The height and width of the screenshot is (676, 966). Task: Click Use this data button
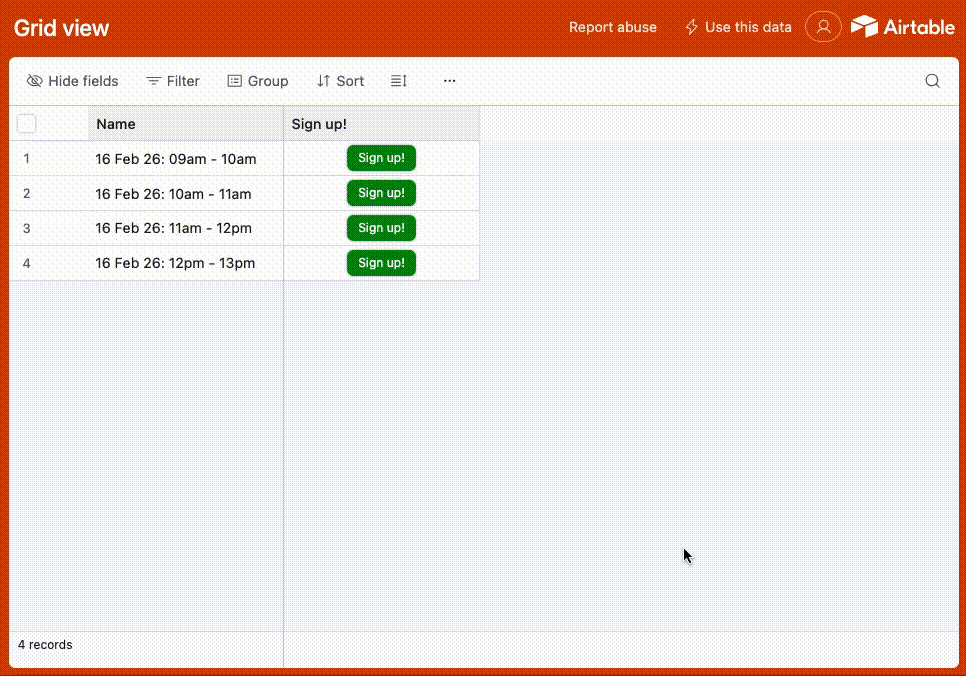point(738,27)
